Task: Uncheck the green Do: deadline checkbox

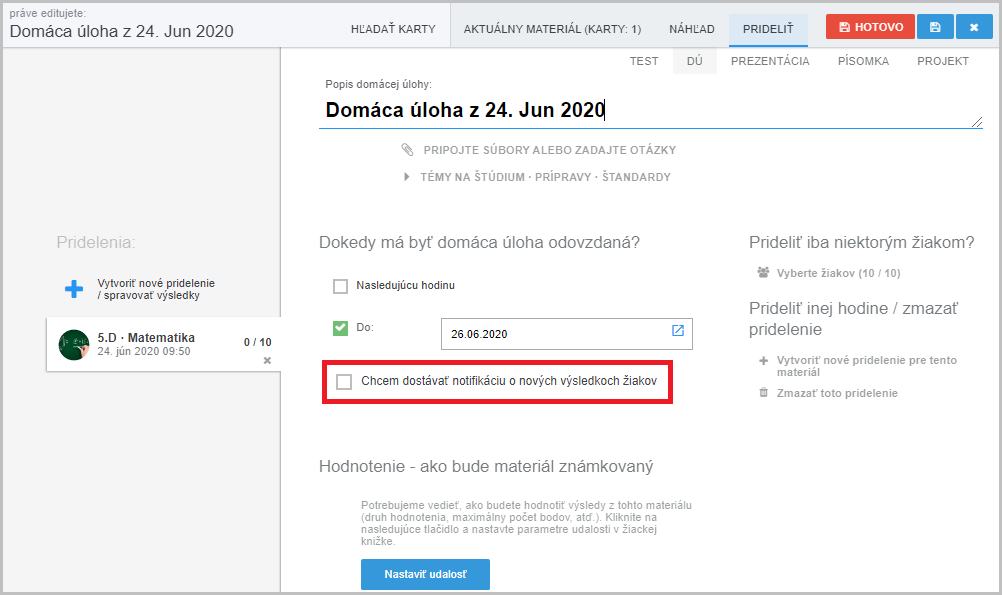Action: [x=340, y=328]
